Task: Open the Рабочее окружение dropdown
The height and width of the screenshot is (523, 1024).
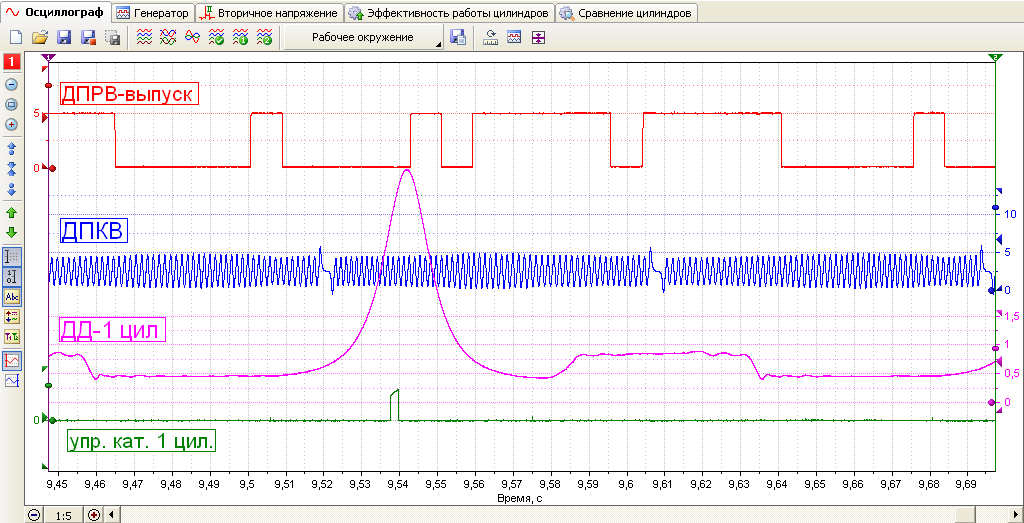Action: click(x=362, y=38)
